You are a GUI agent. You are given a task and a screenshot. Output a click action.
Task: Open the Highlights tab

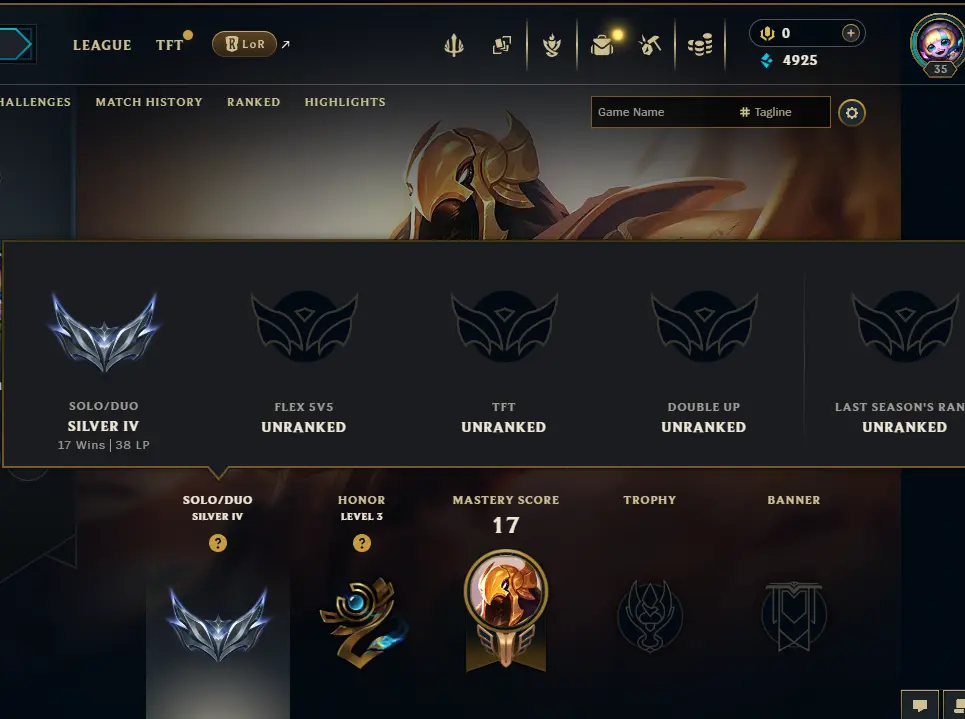tap(345, 102)
